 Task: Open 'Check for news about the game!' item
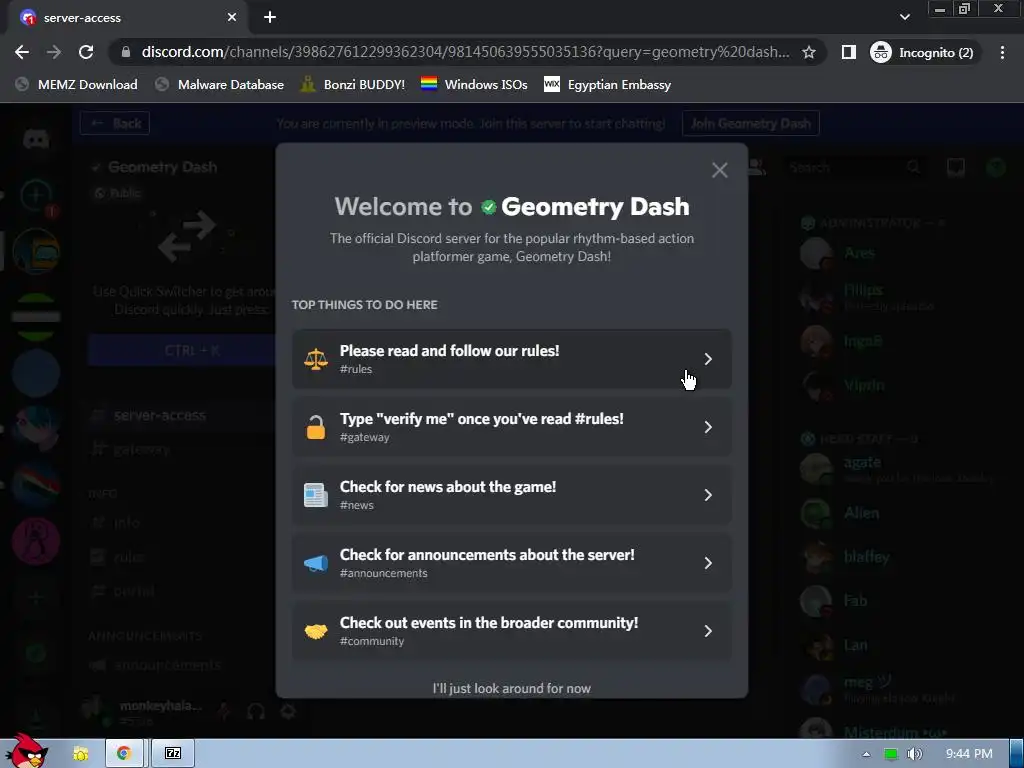point(511,495)
